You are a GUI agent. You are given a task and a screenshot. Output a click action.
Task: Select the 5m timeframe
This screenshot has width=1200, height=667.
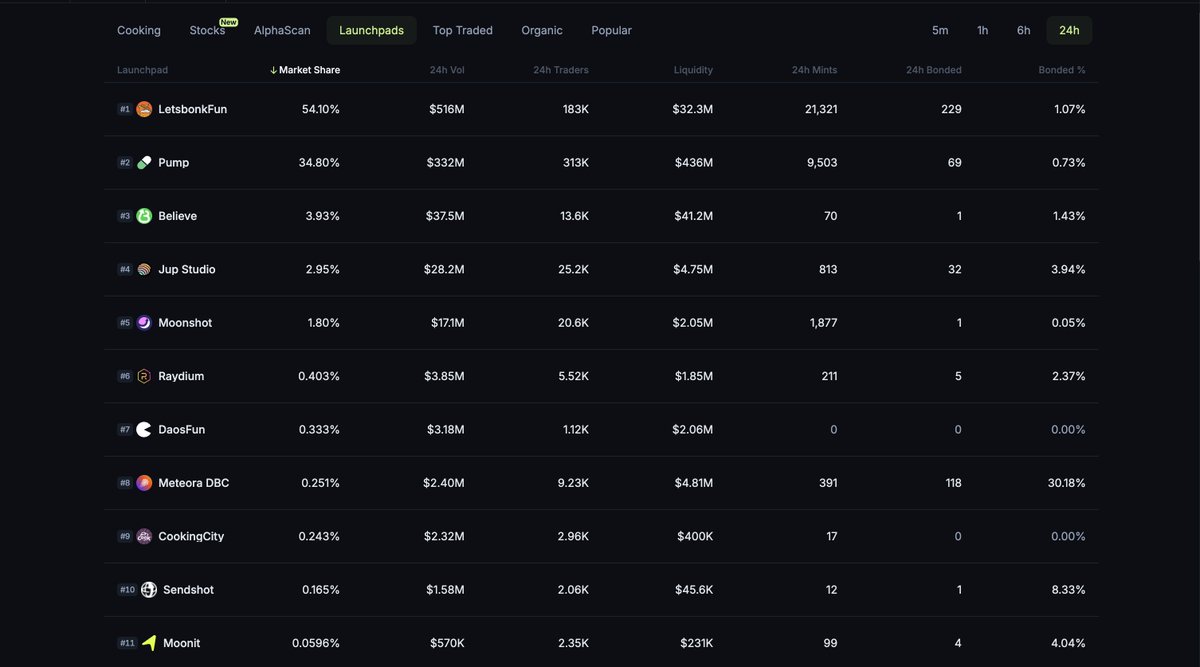pos(940,30)
